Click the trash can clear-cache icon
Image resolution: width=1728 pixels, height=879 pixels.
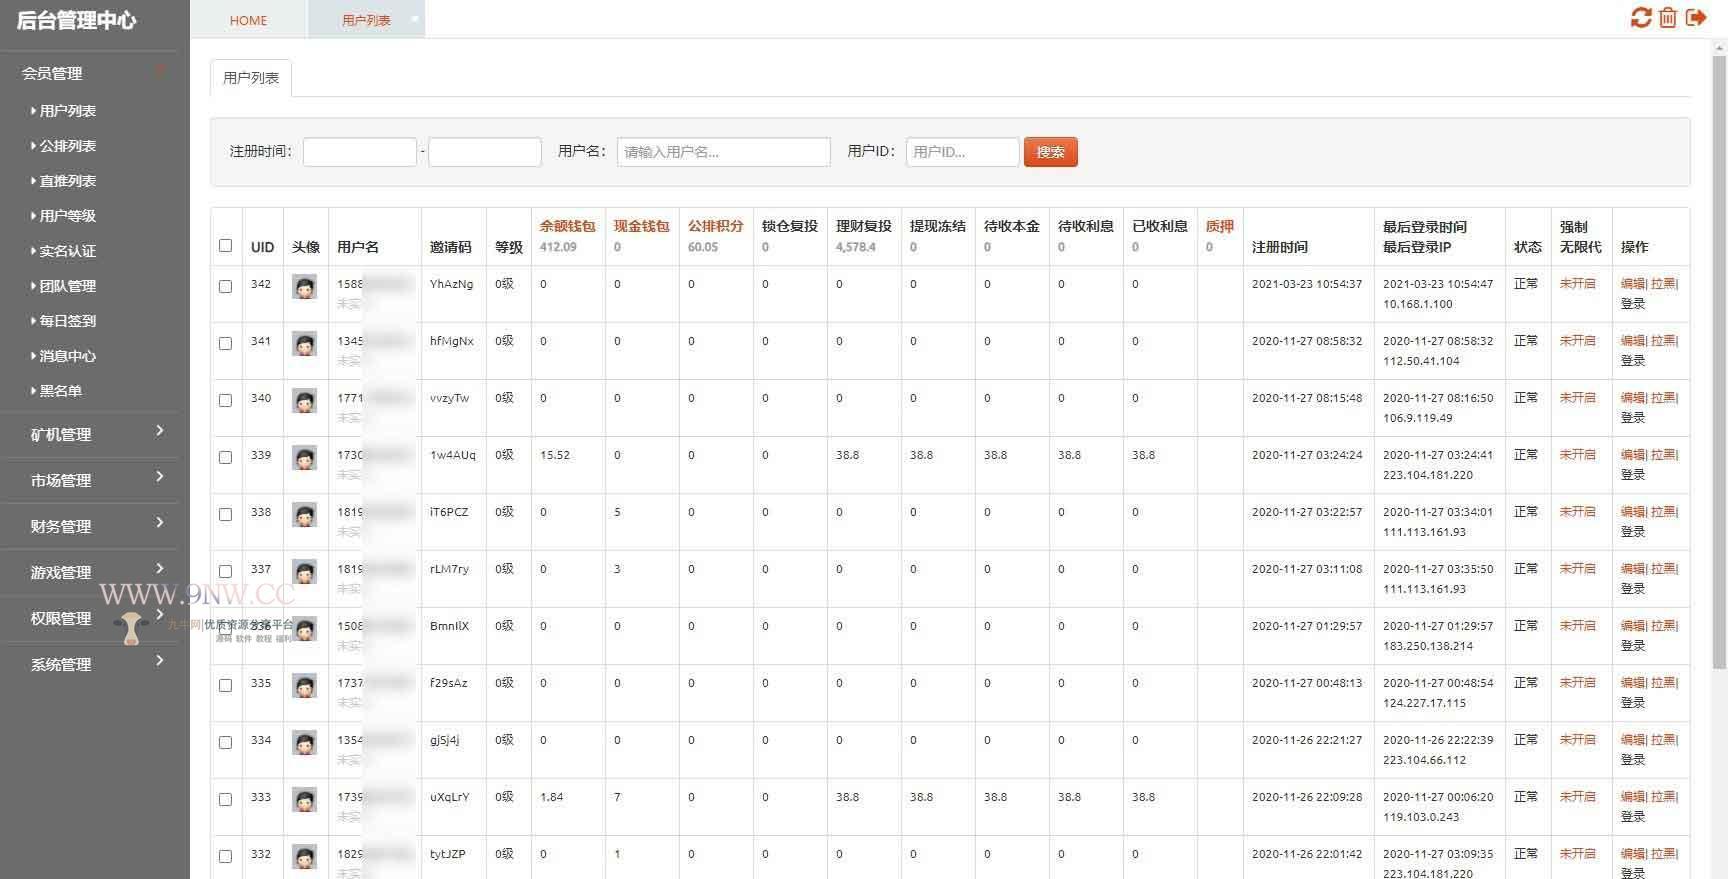[1668, 18]
